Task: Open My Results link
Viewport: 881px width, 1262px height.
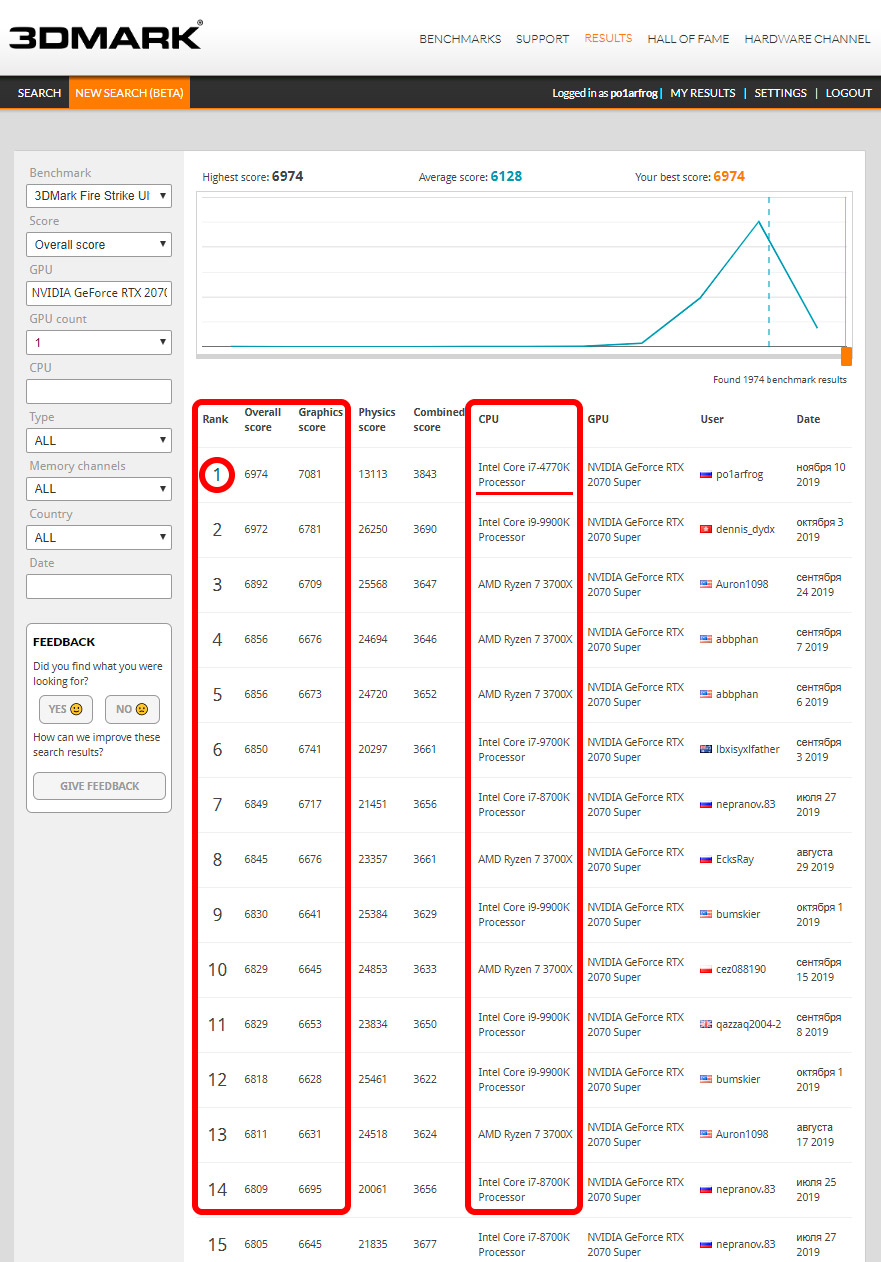Action: [702, 93]
